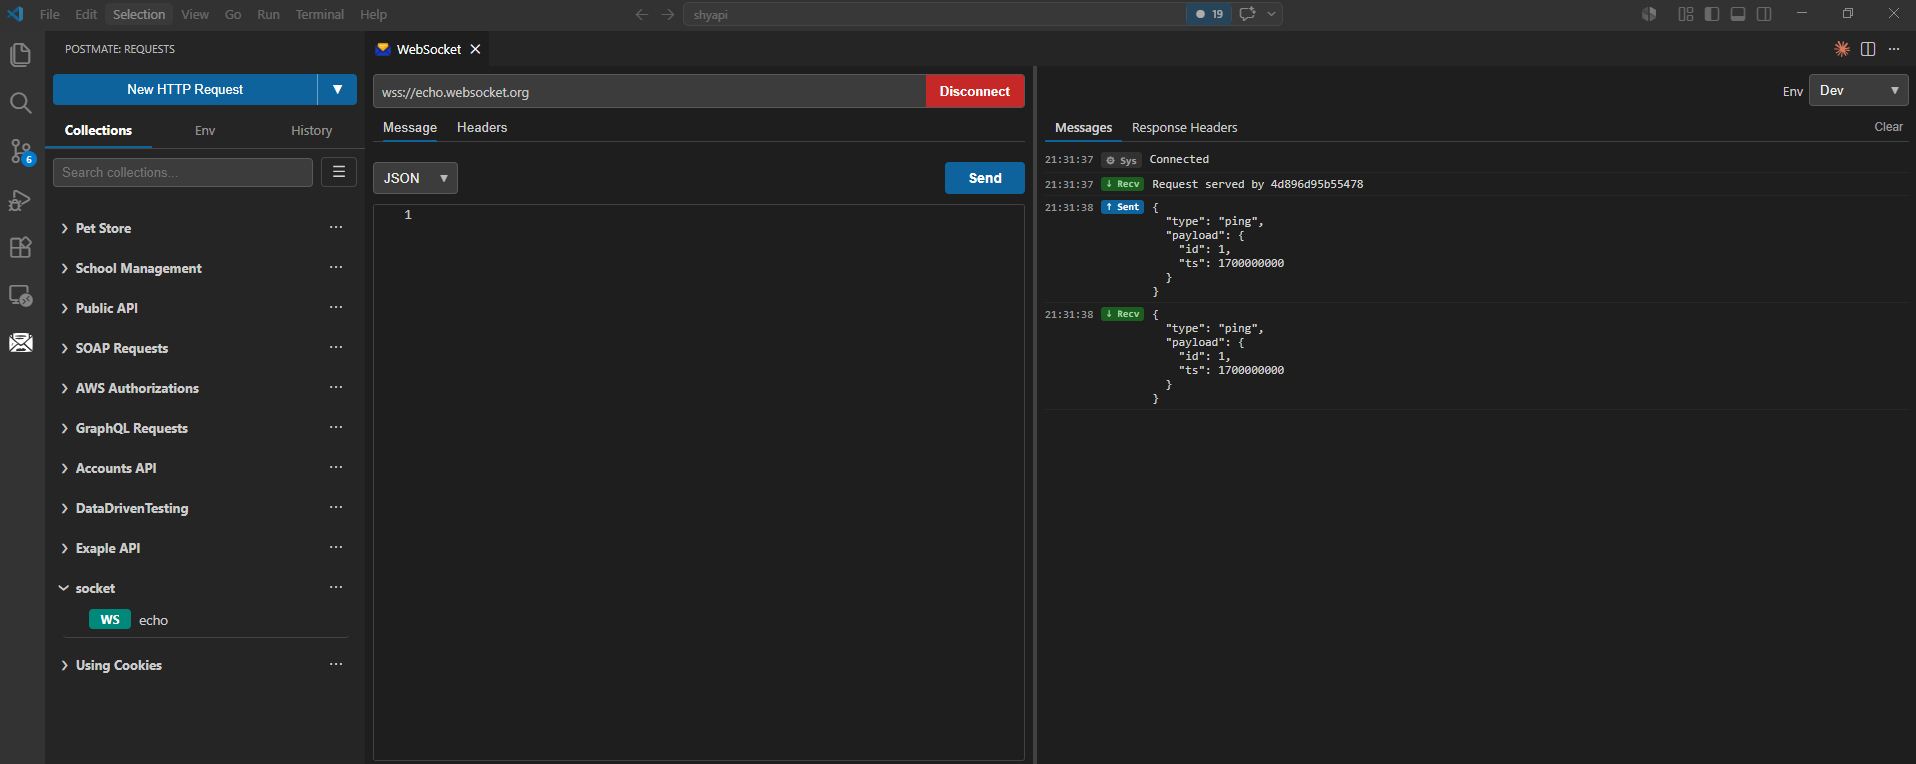Open more options for Using Cookies collection
This screenshot has width=1916, height=764.
pyautogui.click(x=336, y=665)
